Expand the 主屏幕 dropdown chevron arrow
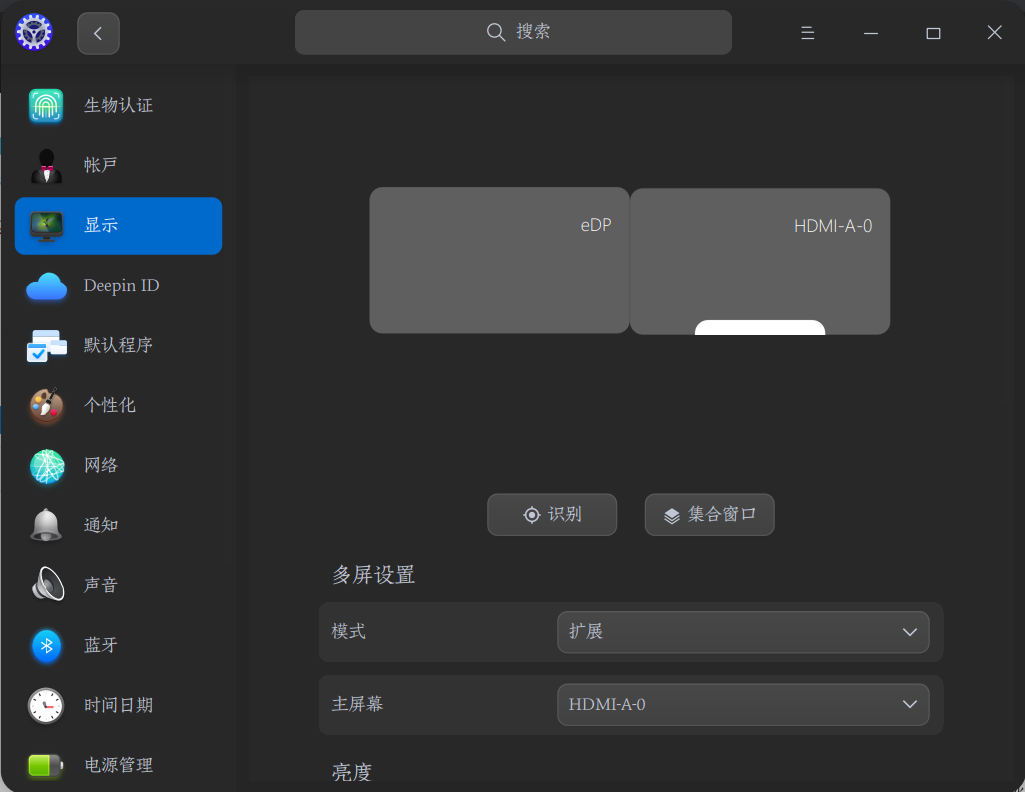1025x792 pixels. (x=909, y=704)
